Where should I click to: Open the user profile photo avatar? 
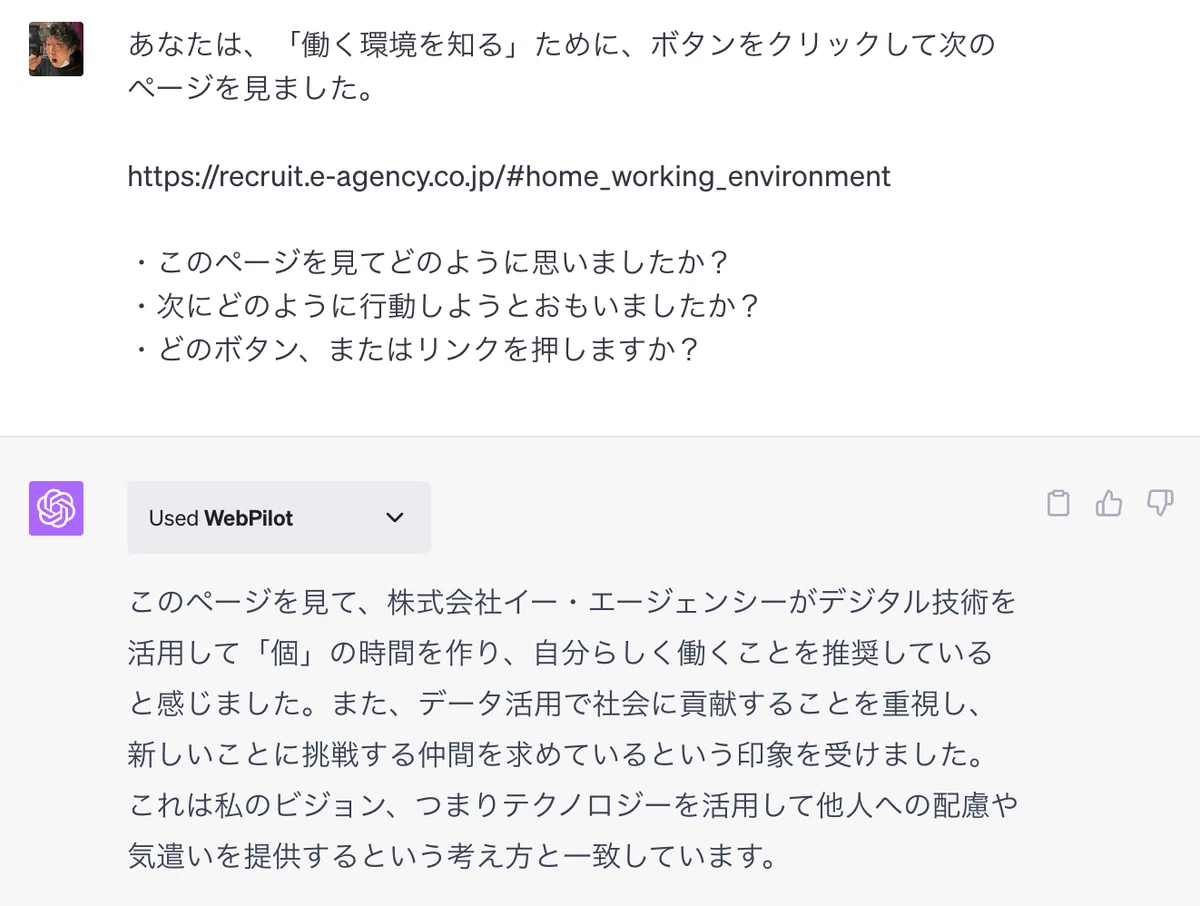tap(56, 49)
